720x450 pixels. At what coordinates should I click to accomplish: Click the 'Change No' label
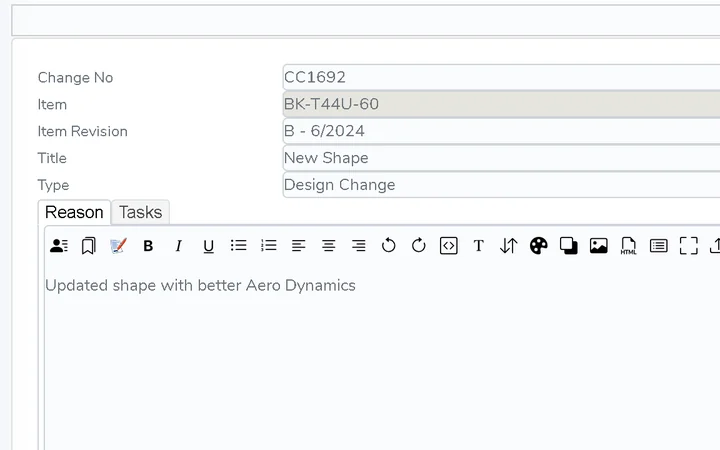coord(75,78)
